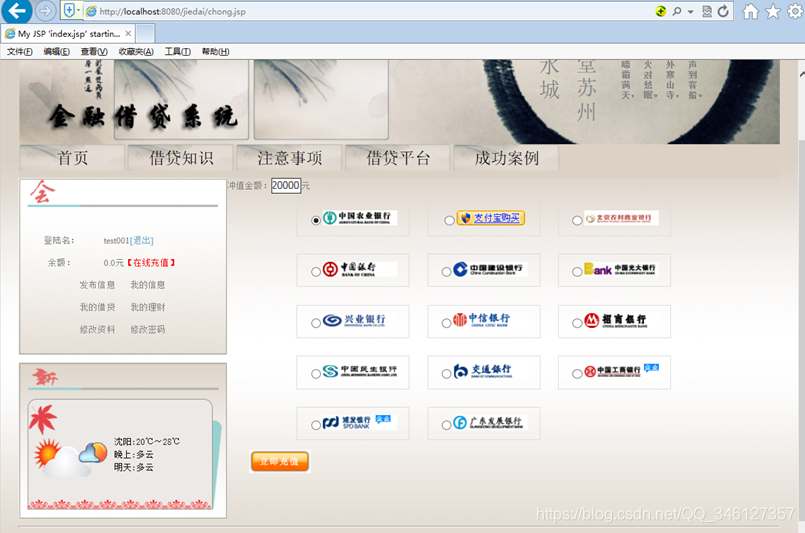Click the browser forward arrow button
The image size is (805, 533).
45,11
